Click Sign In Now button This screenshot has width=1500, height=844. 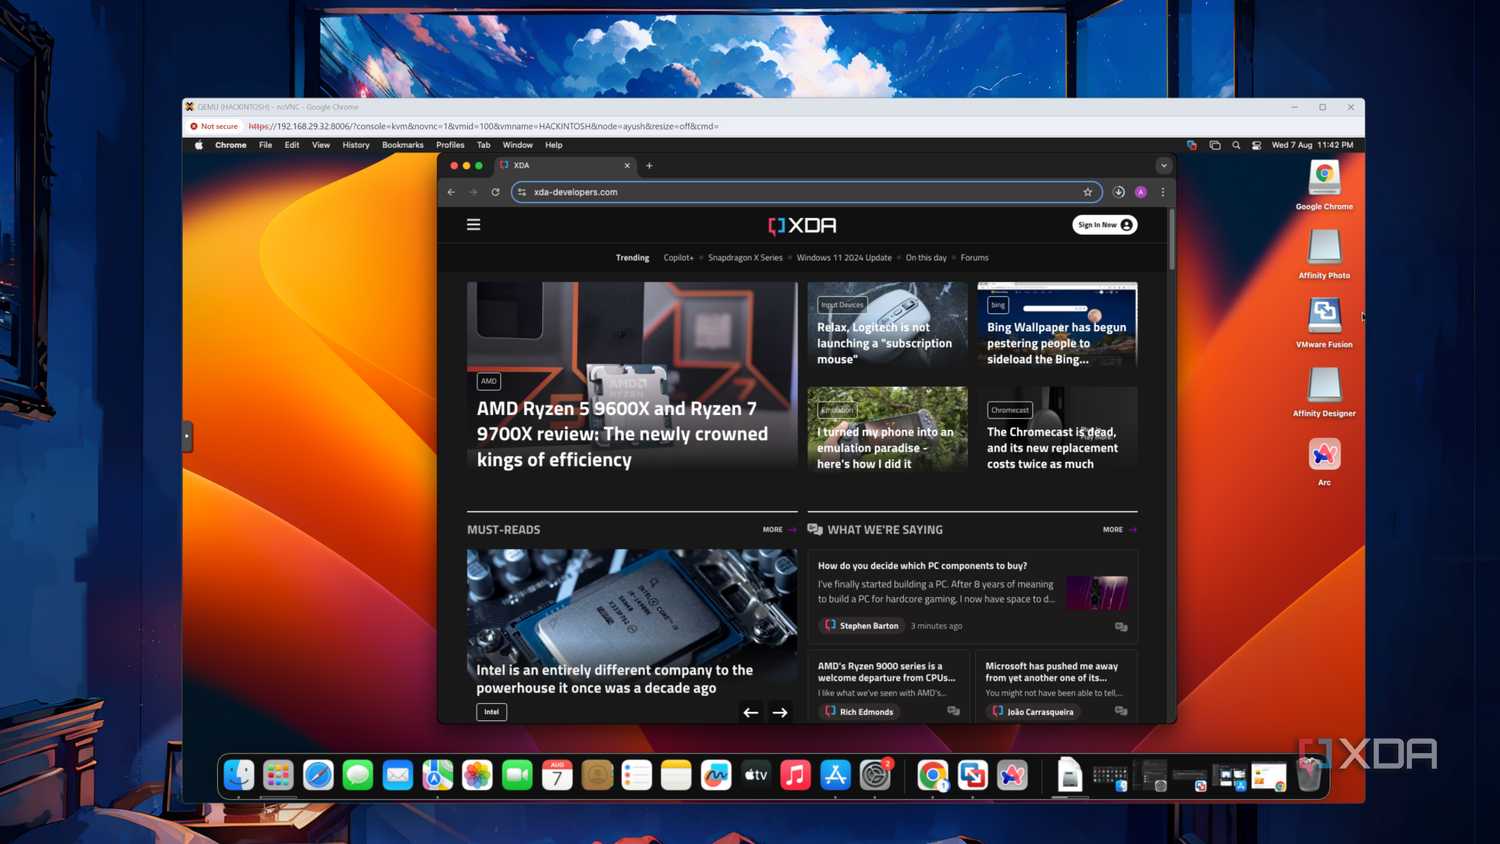click(x=1105, y=225)
